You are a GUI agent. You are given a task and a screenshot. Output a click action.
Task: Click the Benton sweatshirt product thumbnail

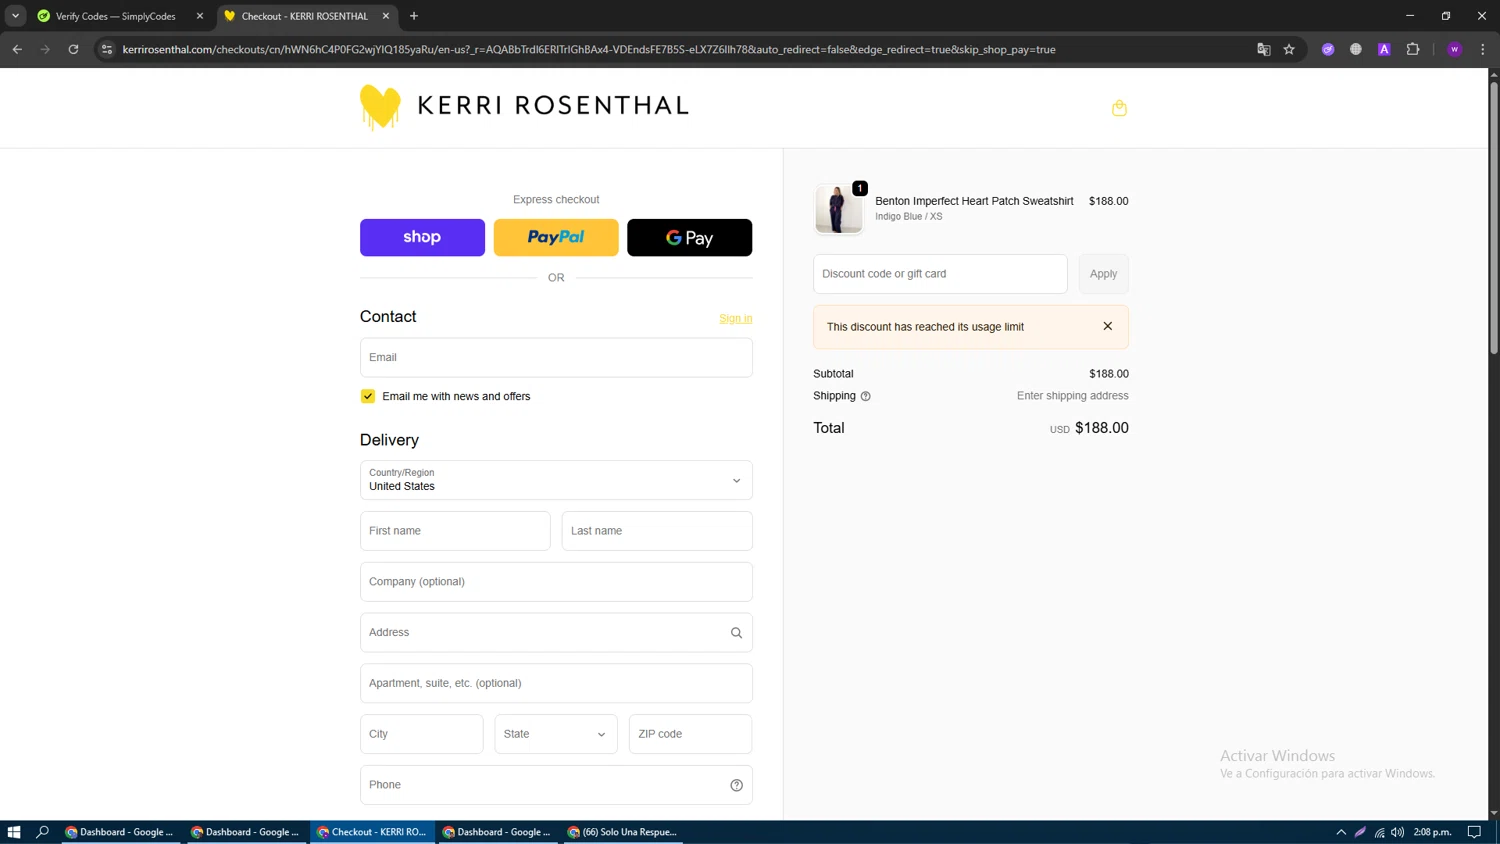pyautogui.click(x=838, y=209)
